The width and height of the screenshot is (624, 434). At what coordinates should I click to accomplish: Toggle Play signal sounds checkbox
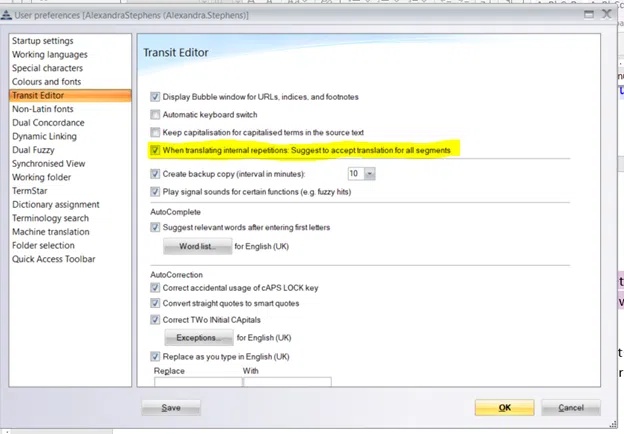(x=155, y=192)
